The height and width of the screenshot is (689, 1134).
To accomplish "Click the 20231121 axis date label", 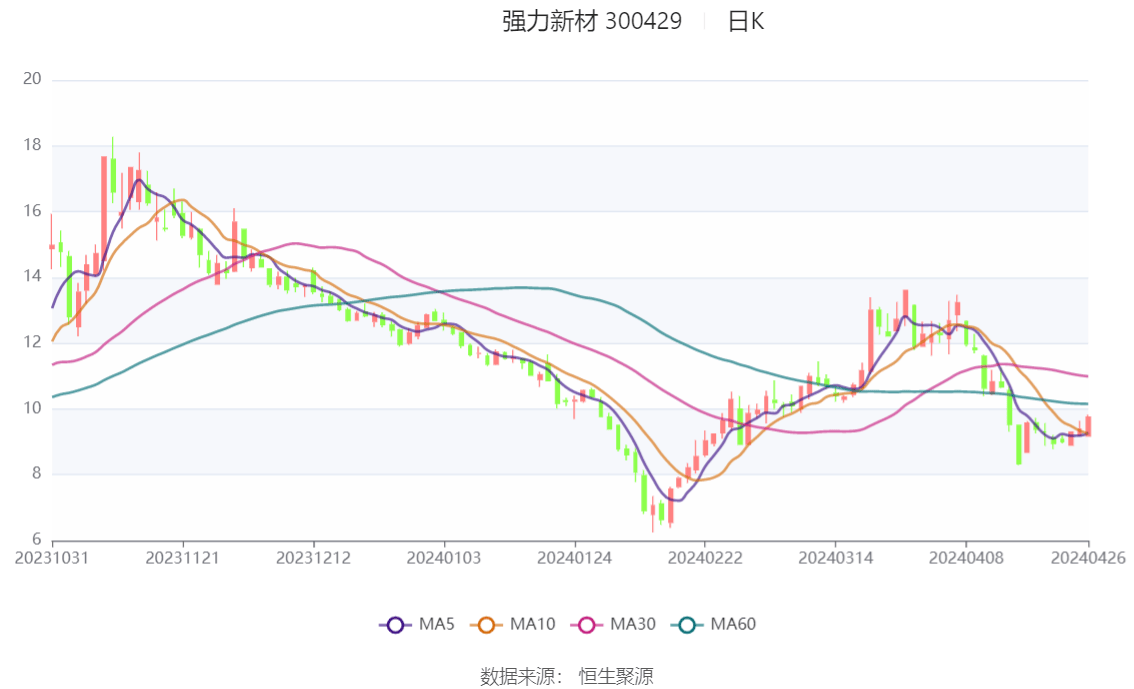I will [x=182, y=556].
